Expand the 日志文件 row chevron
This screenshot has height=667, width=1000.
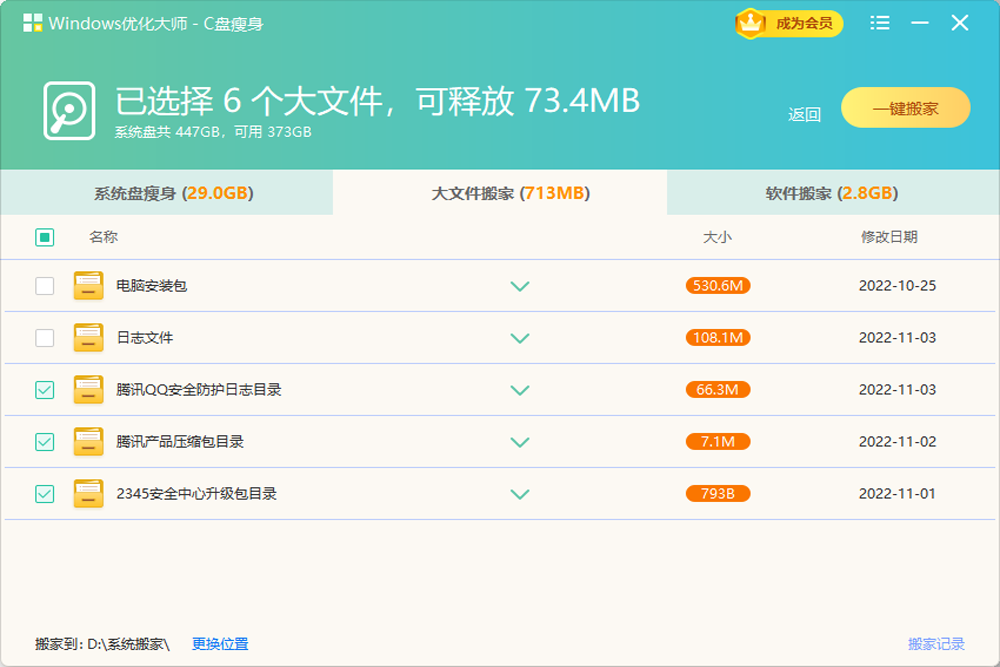click(519, 337)
